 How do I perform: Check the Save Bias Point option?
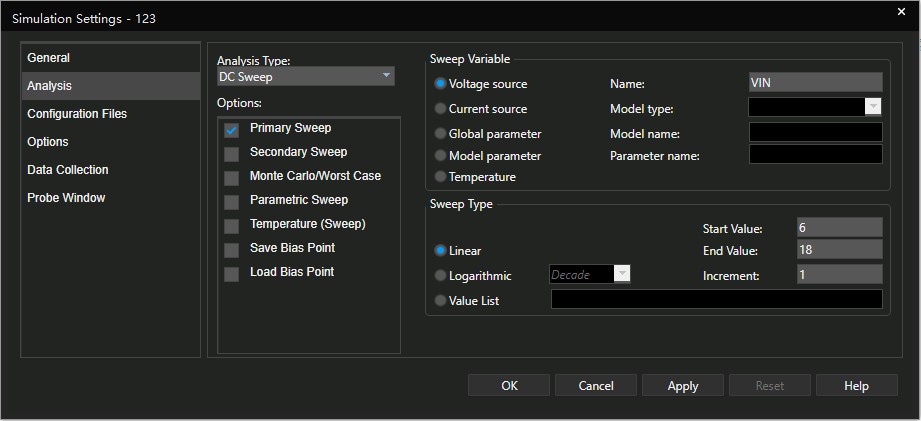231,250
